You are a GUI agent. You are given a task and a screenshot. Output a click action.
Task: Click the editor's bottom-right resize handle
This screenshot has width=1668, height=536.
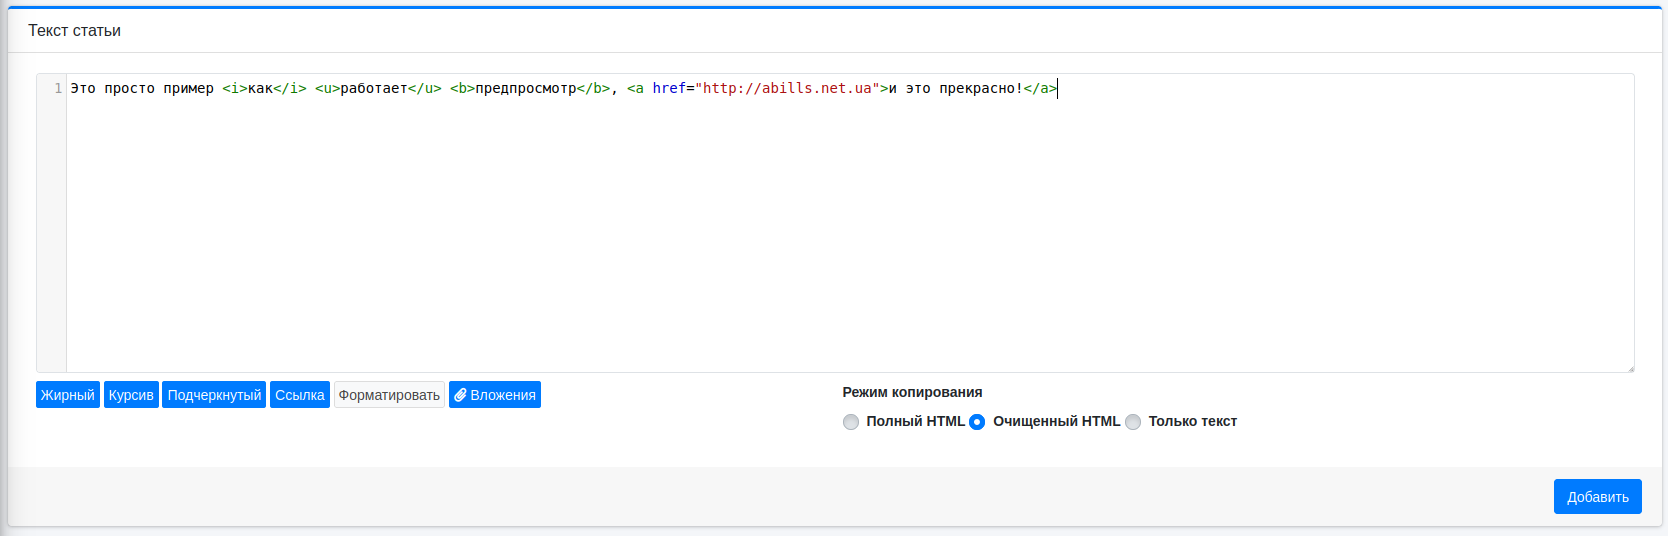(x=1629, y=368)
